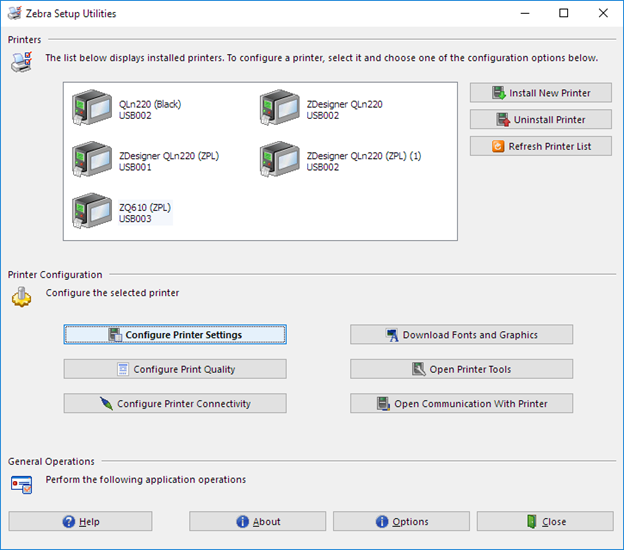Minimize the Zebra Setup Utilities window
This screenshot has width=624, height=550.
click(x=525, y=13)
